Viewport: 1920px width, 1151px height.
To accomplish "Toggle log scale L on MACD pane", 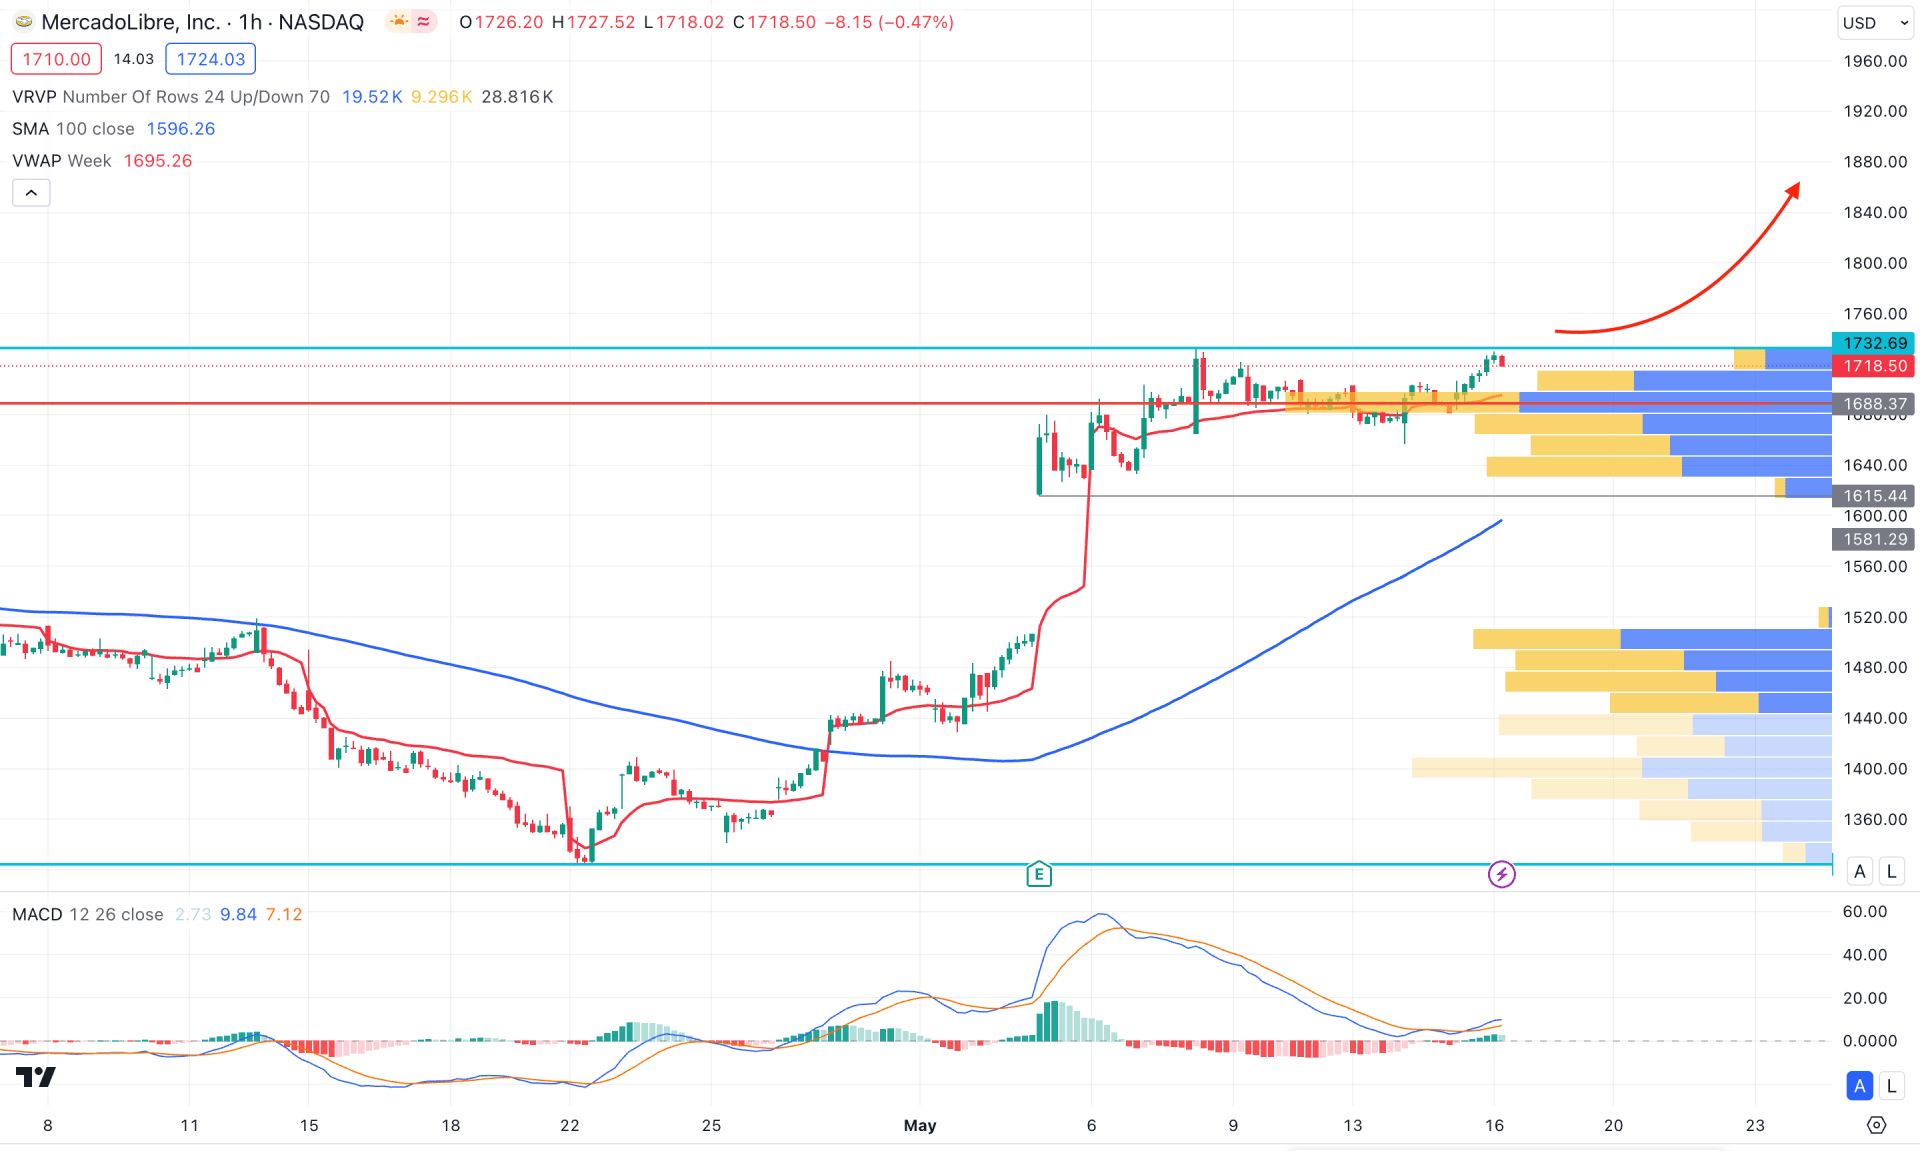I will click(x=1891, y=1085).
